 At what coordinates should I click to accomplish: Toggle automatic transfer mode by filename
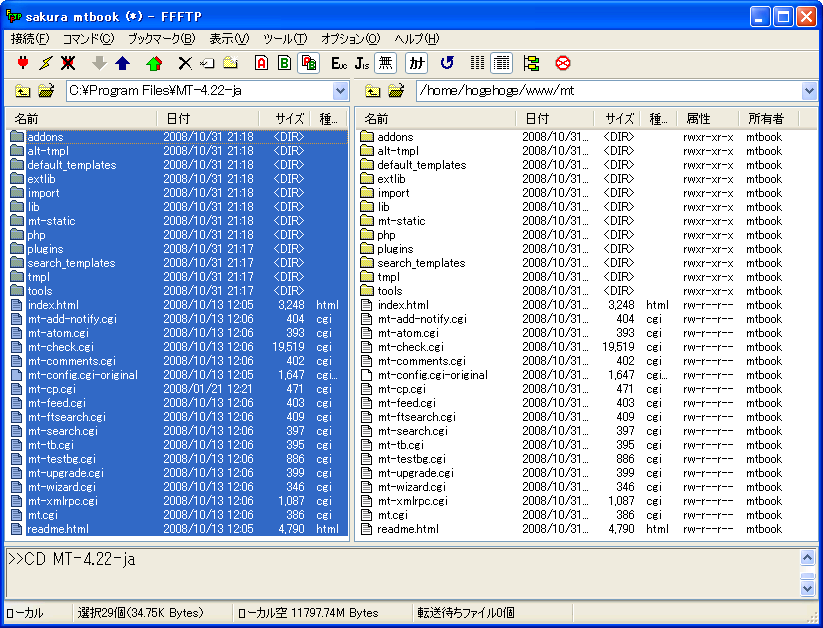pos(309,63)
